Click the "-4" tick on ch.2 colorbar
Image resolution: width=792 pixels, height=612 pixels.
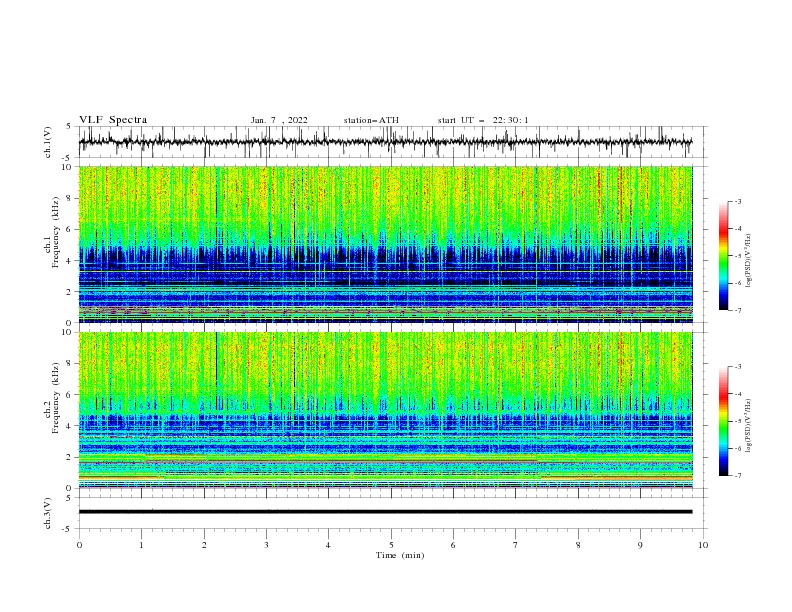click(737, 394)
